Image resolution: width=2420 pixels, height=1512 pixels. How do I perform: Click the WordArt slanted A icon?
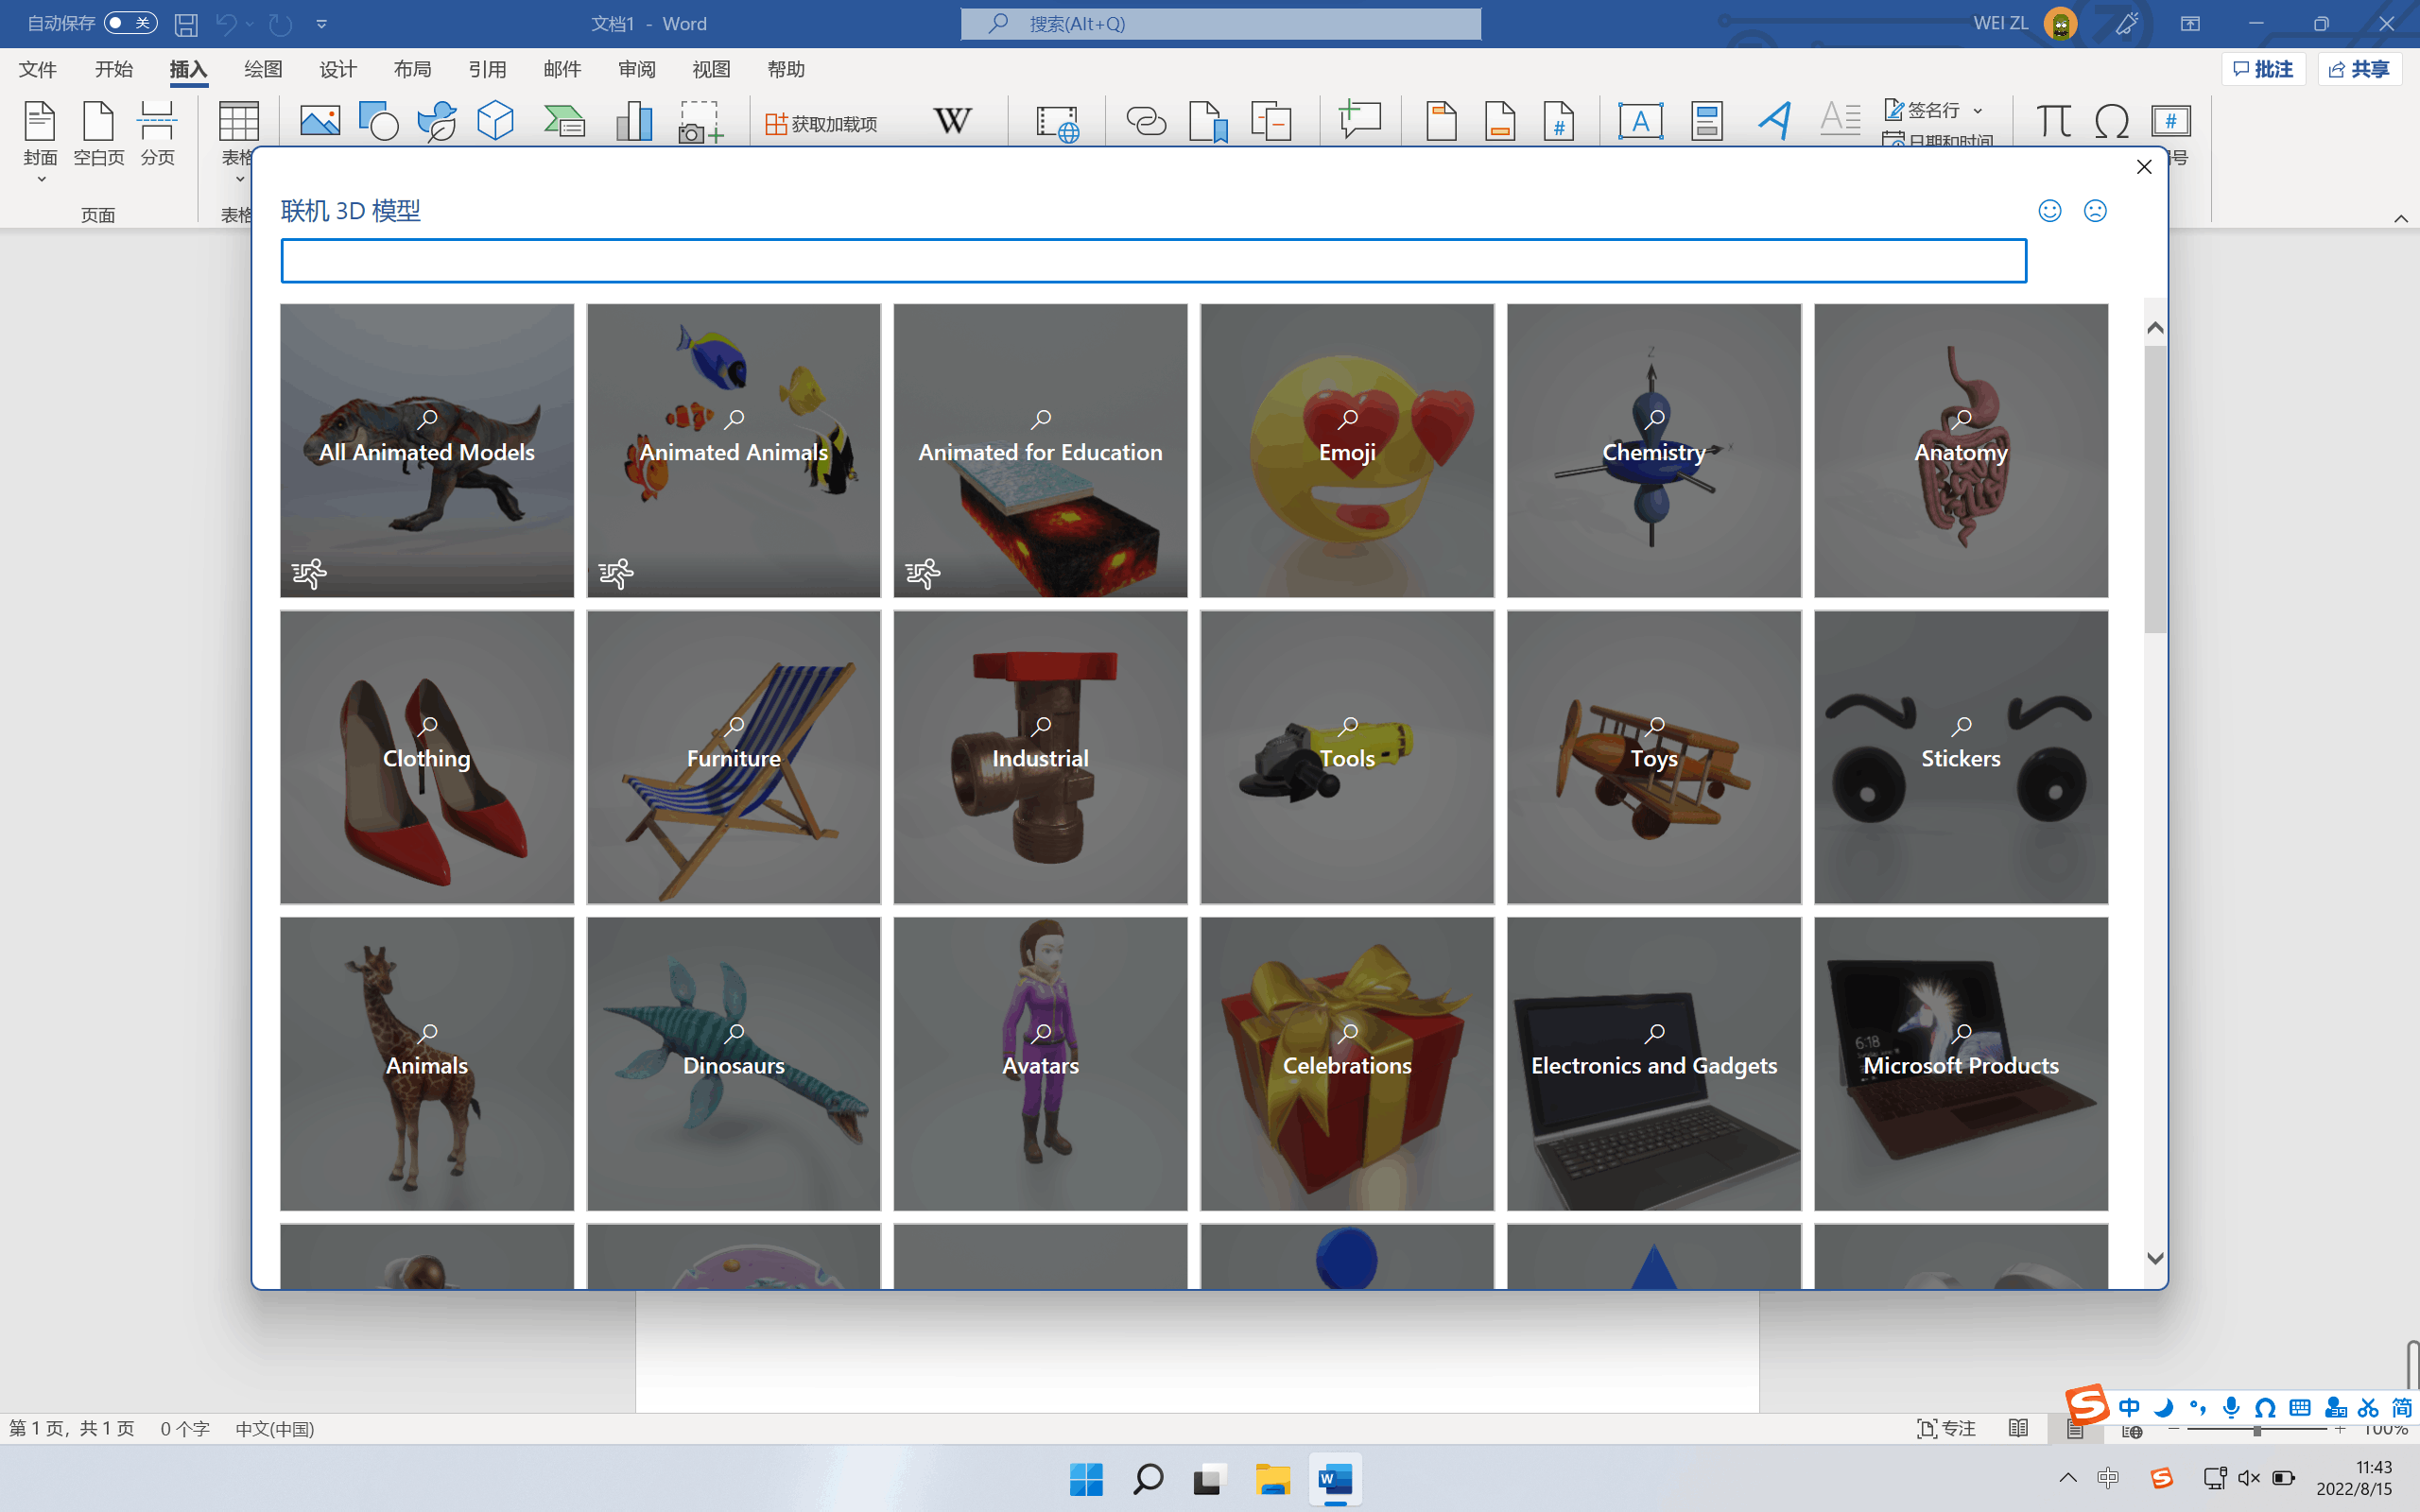pyautogui.click(x=1774, y=122)
